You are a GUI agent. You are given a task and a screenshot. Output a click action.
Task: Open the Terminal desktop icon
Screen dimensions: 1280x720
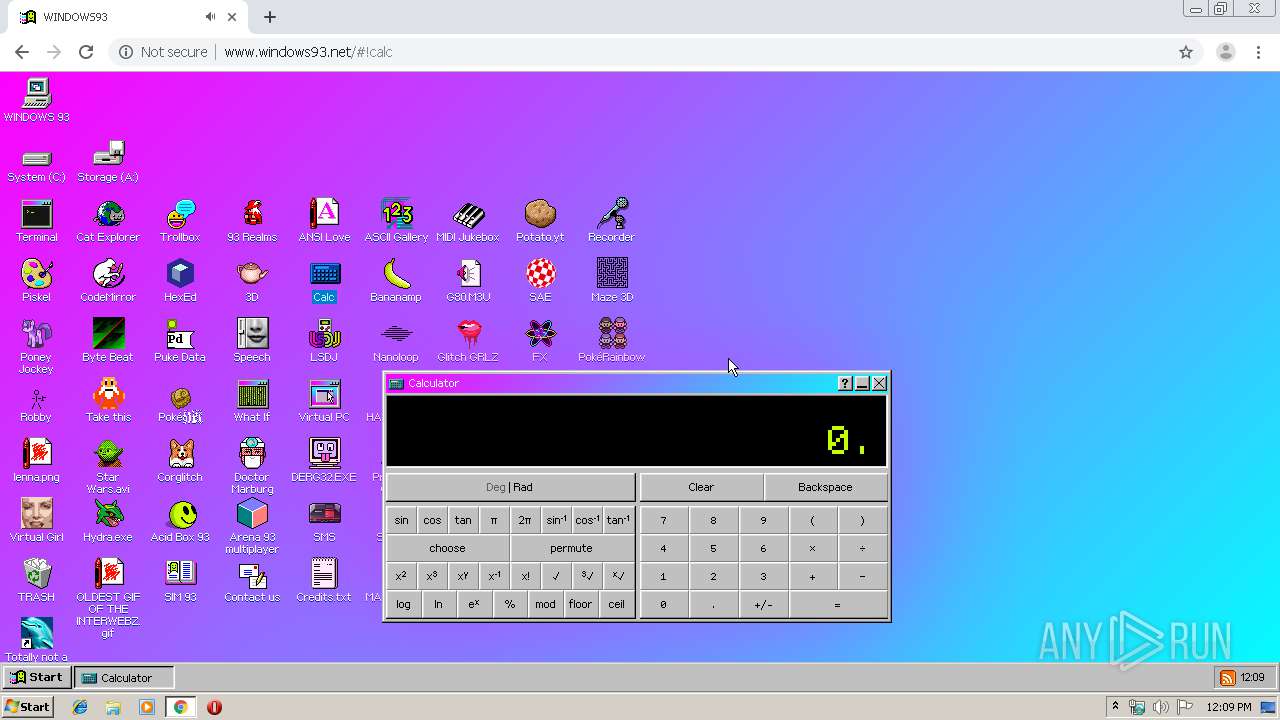point(36,221)
